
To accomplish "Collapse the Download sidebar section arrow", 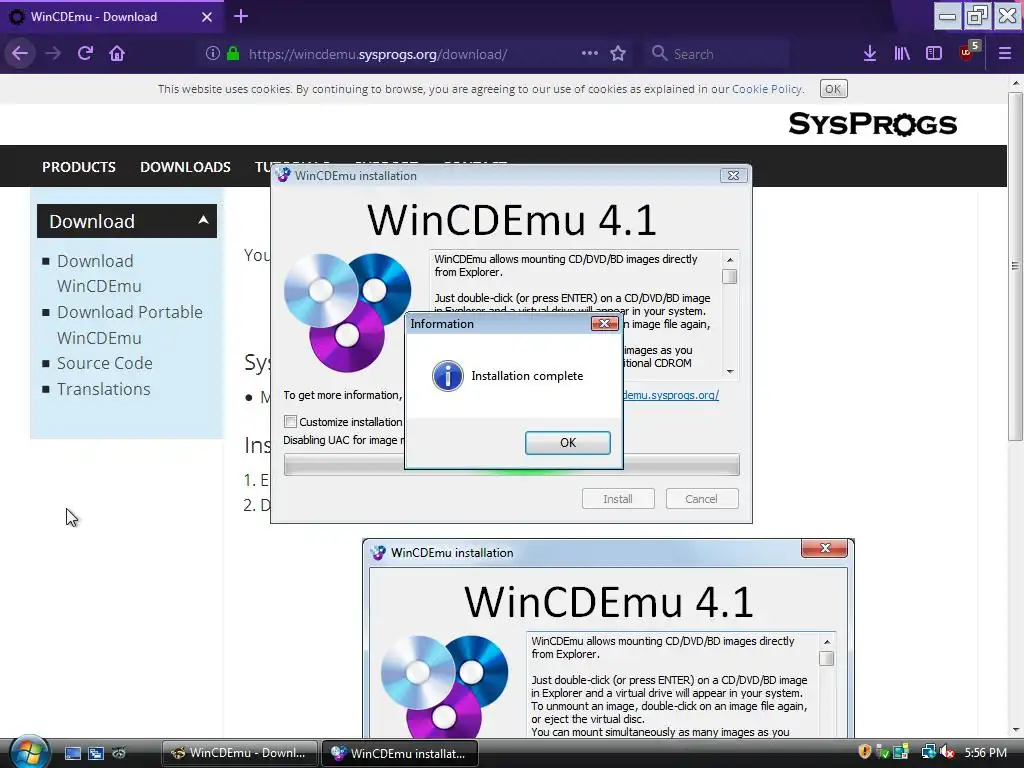I will coord(203,220).
